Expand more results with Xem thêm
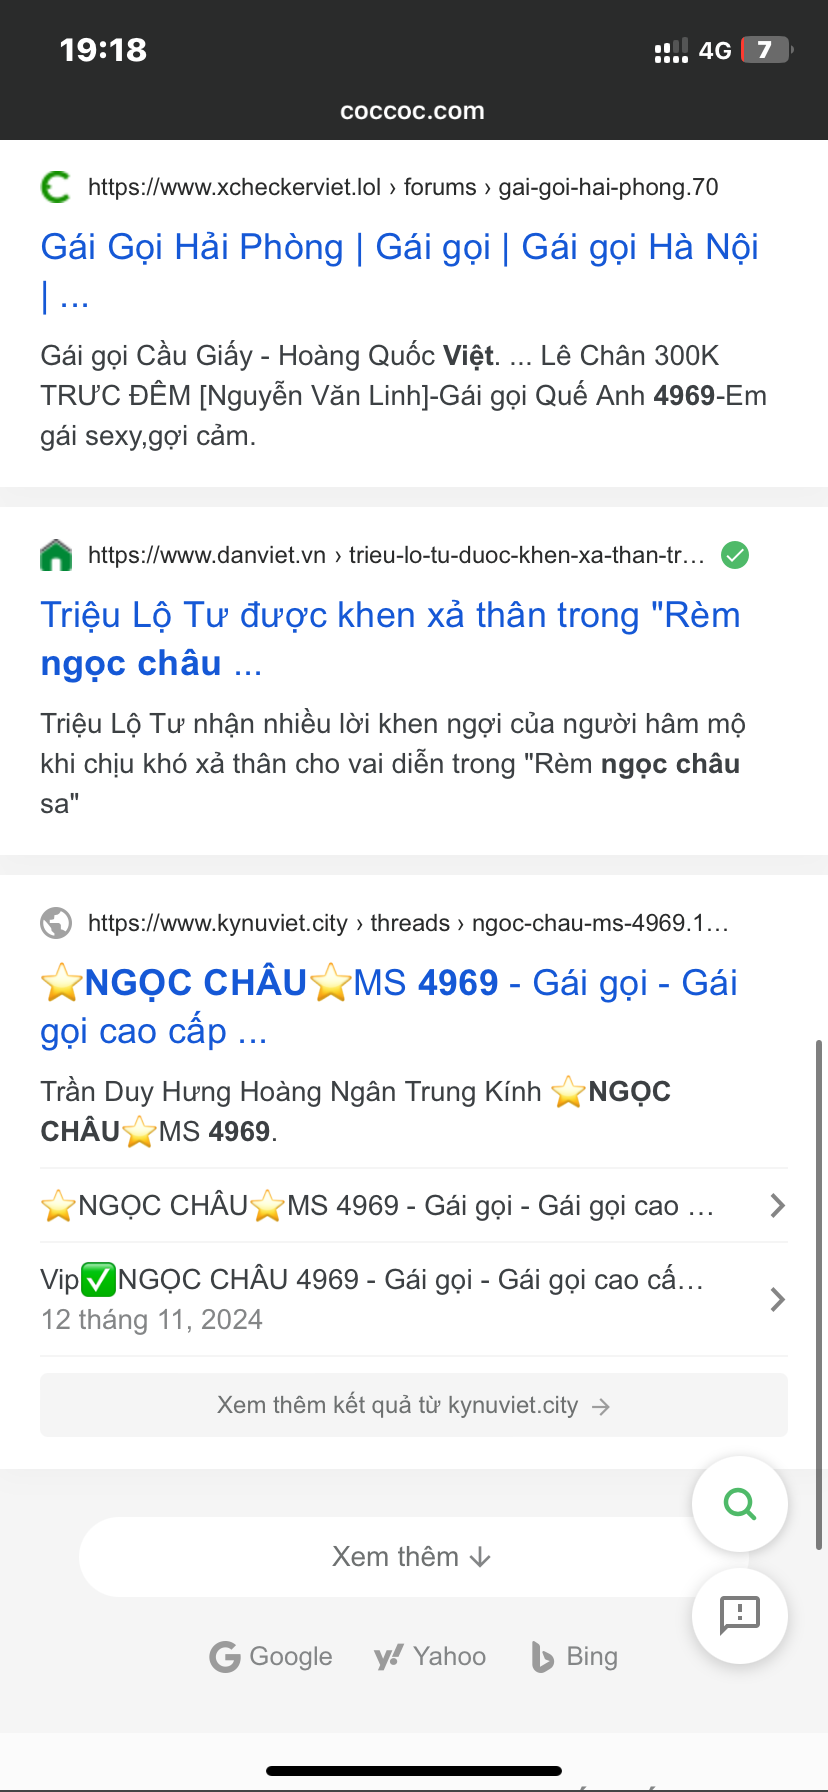The image size is (828, 1792). click(412, 1557)
